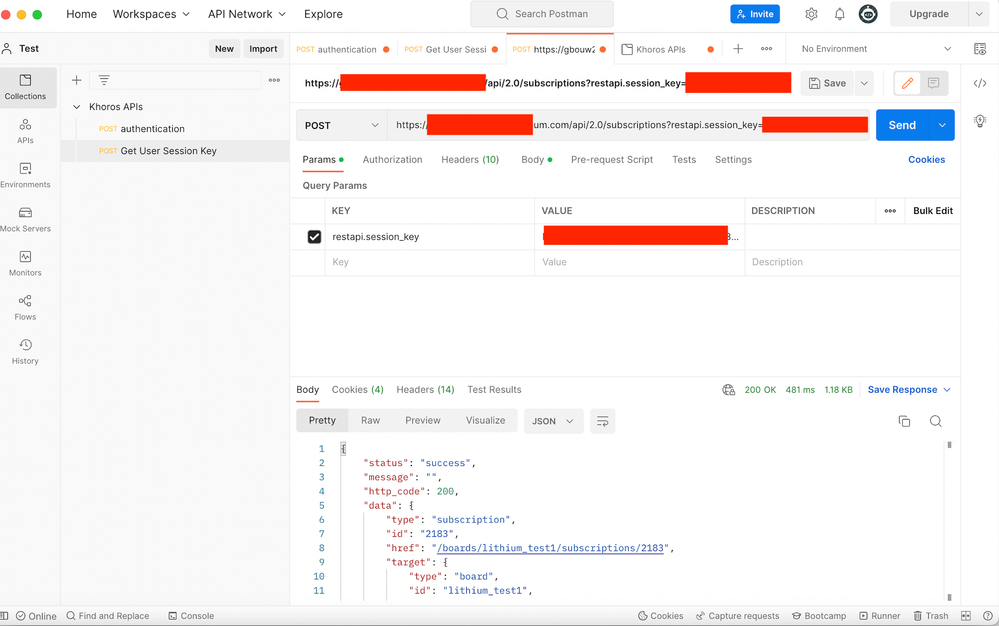Open the History sidebar panel
The height and width of the screenshot is (626, 999).
pos(25,351)
